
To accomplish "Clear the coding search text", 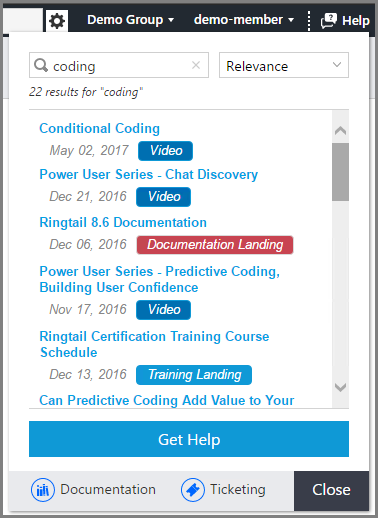I will click(196, 65).
